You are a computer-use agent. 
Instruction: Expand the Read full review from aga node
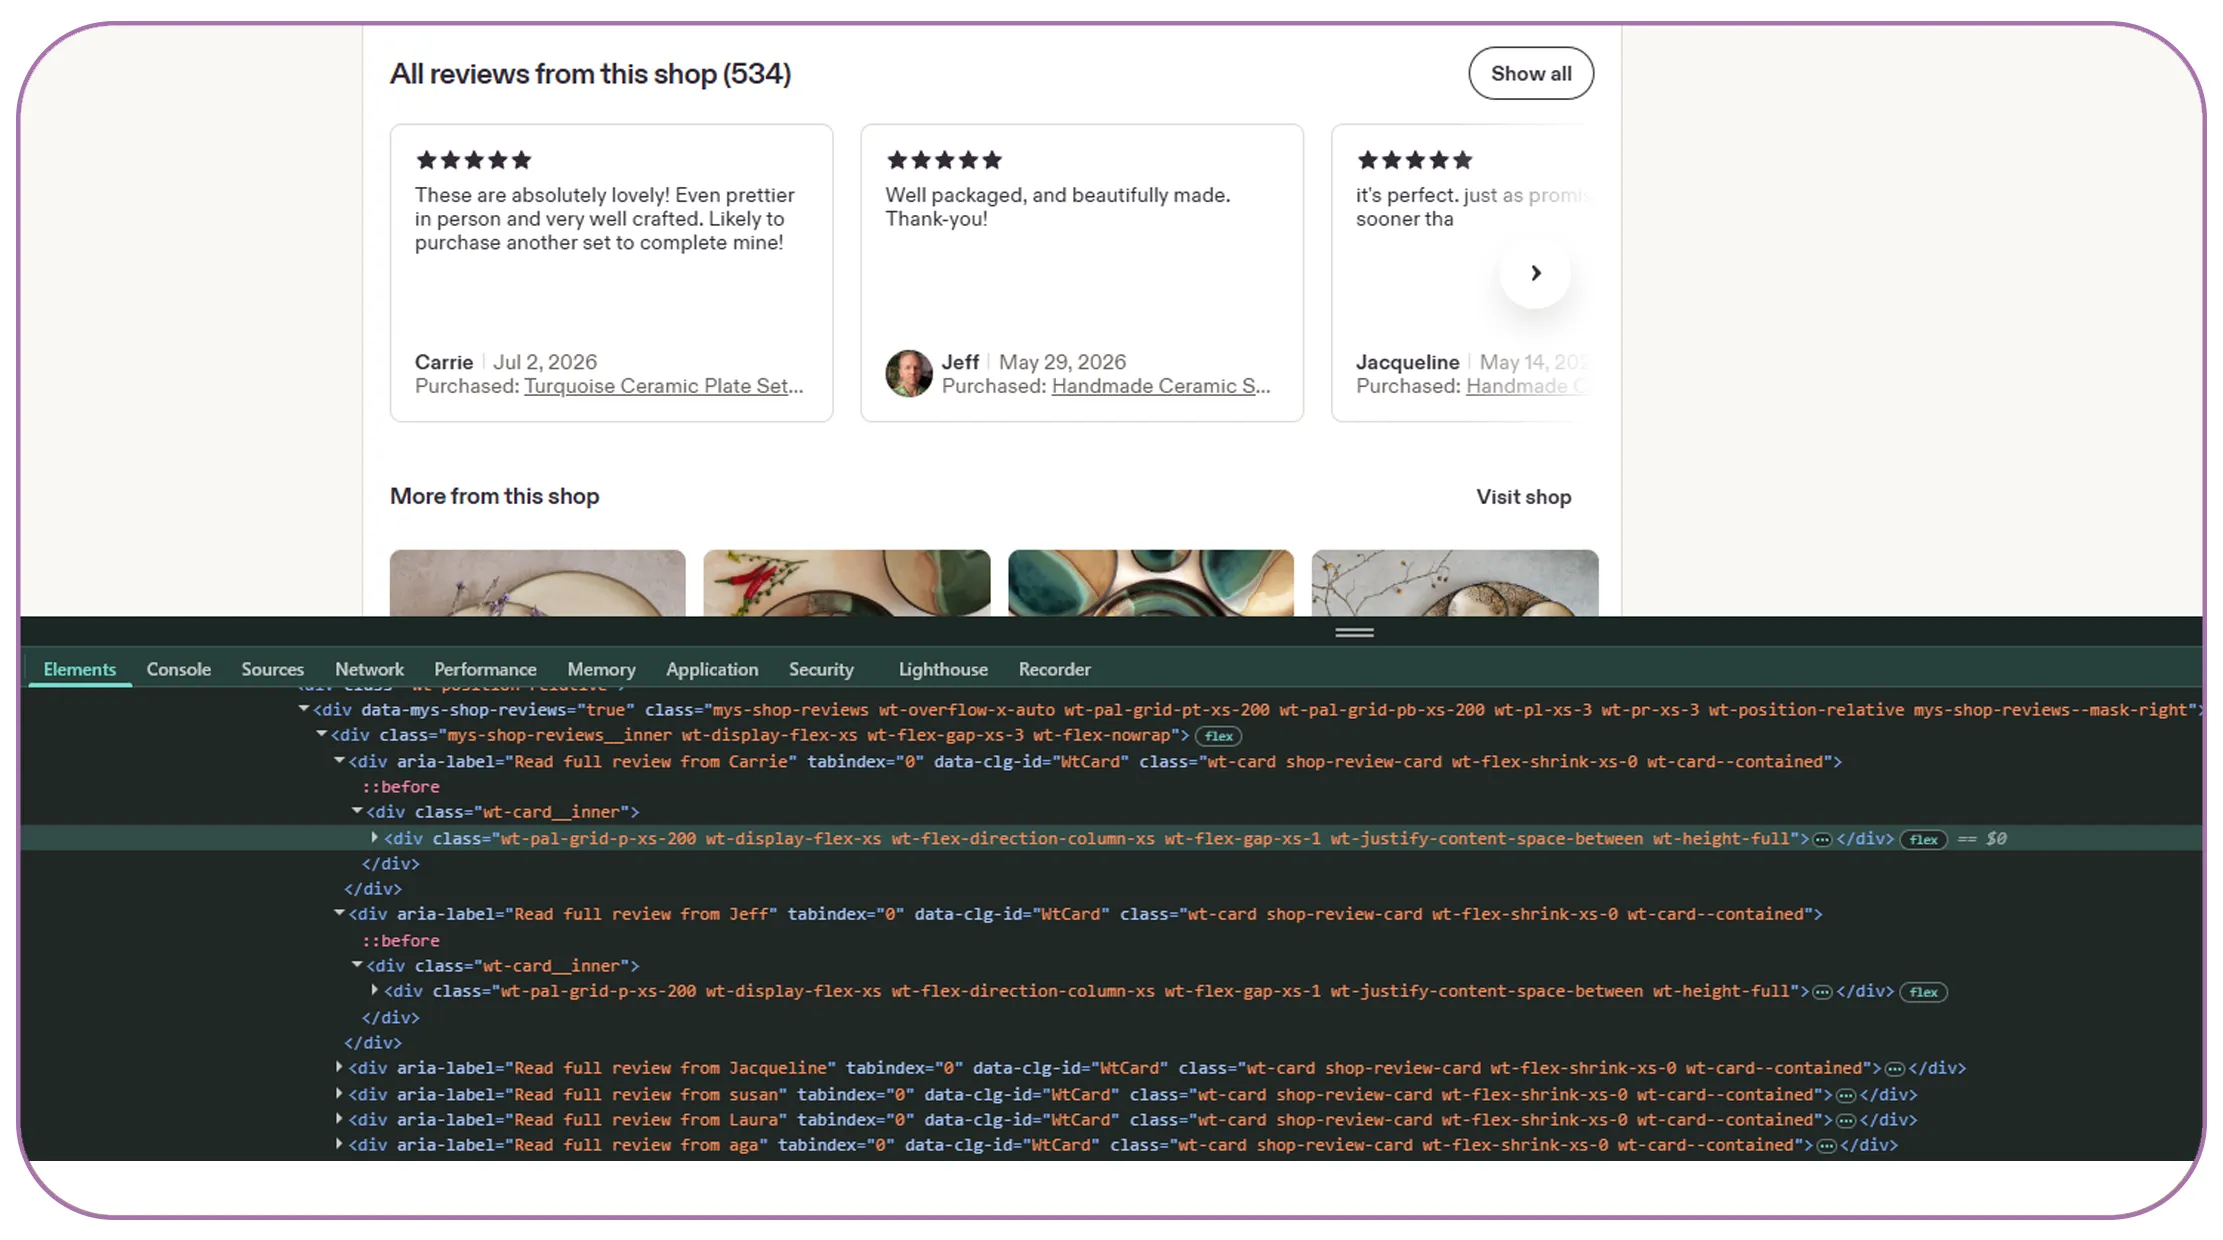pyautogui.click(x=340, y=1144)
